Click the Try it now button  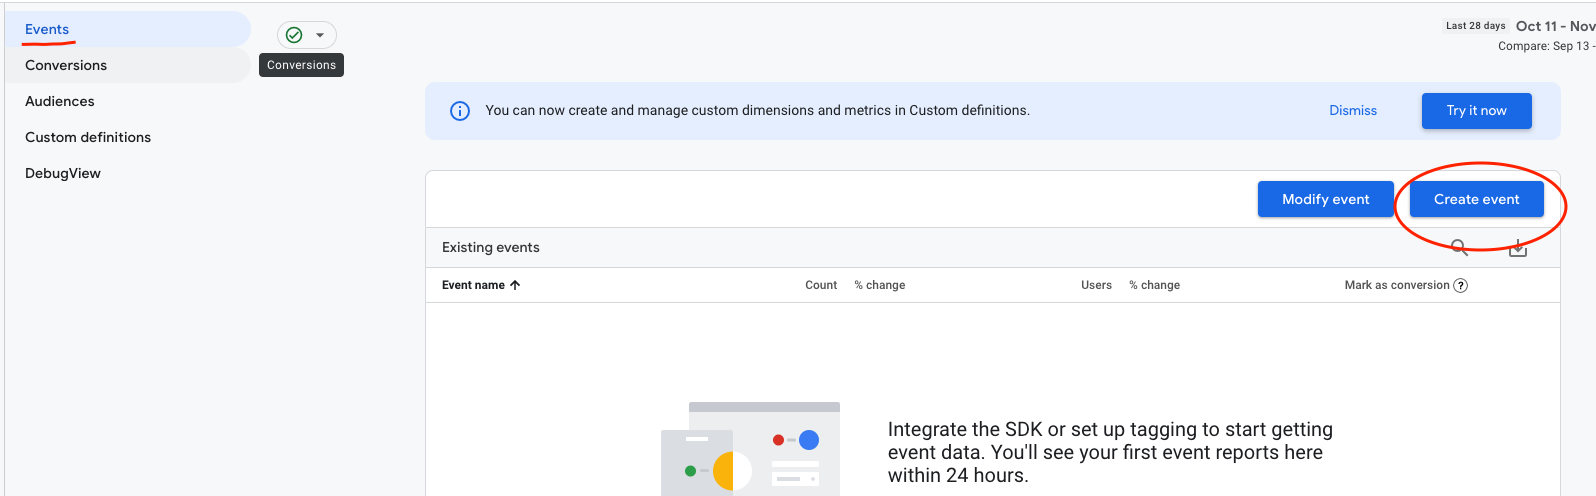[1476, 111]
